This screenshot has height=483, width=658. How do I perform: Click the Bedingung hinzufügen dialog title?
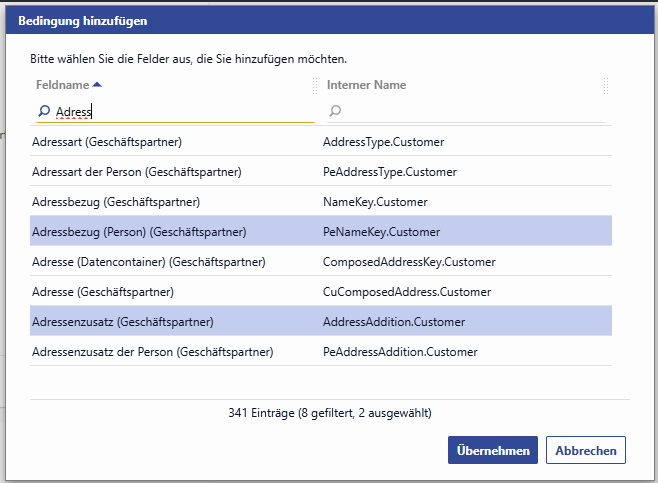click(x=83, y=21)
